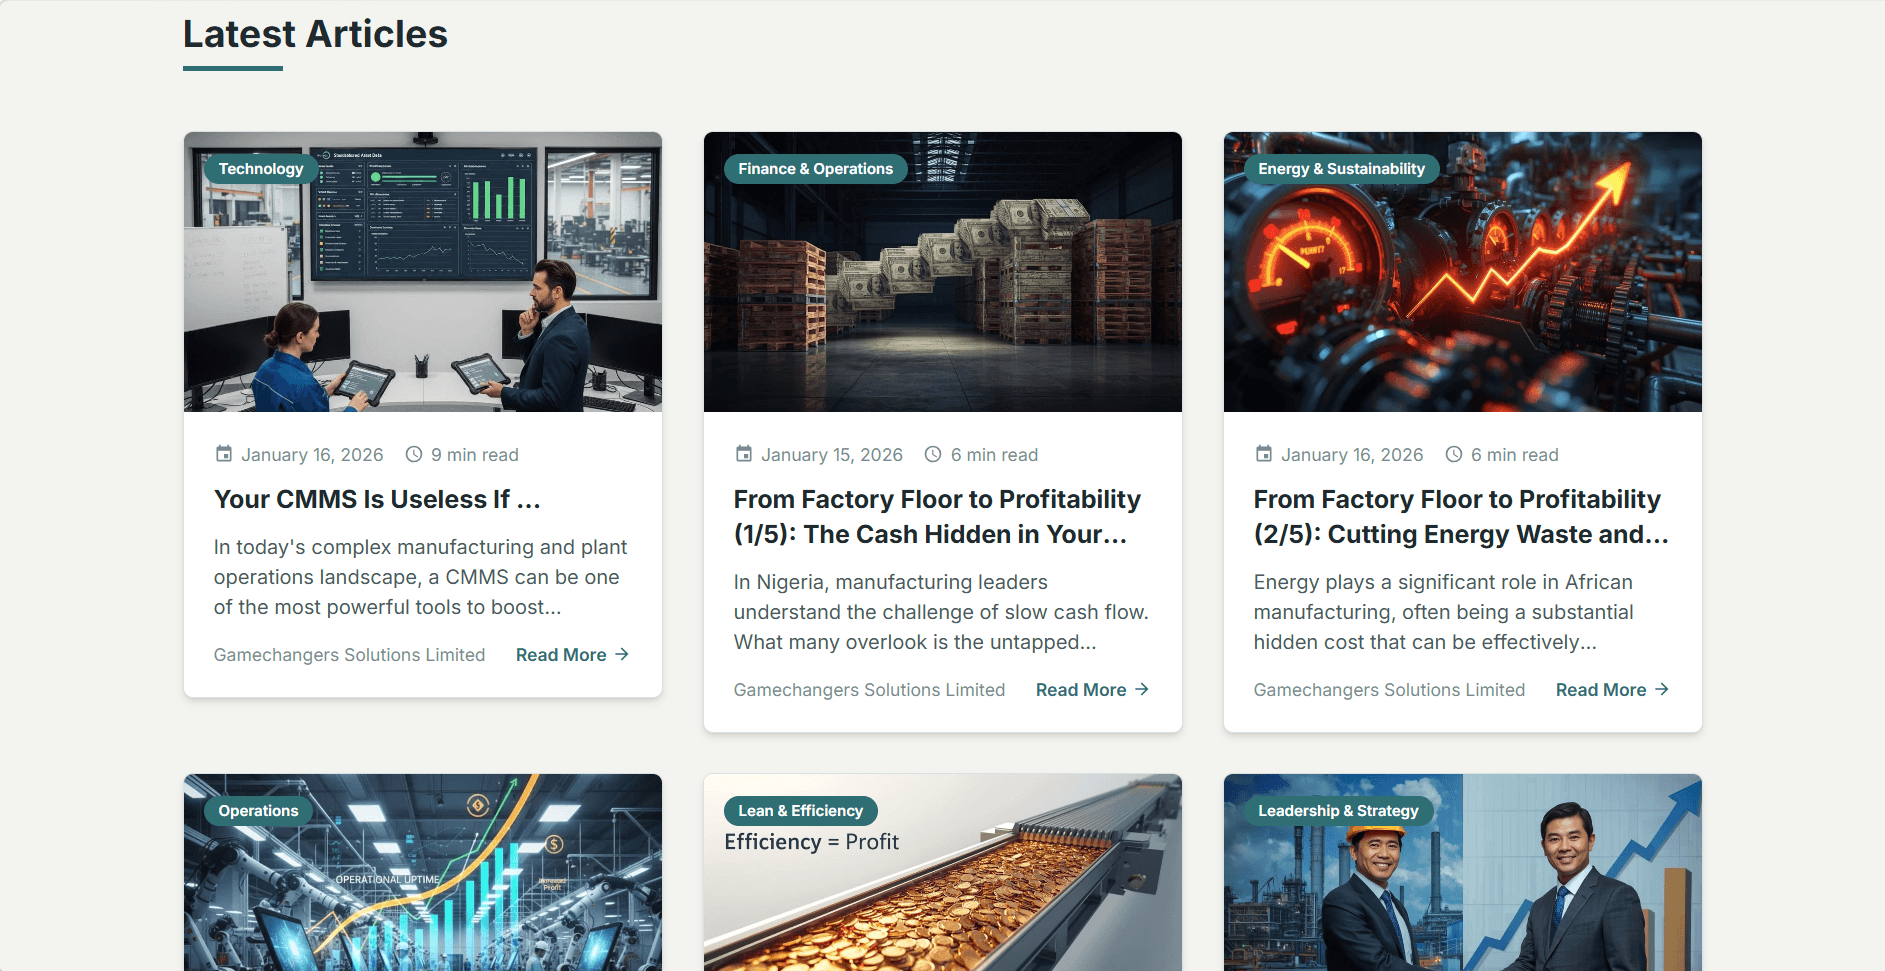Open the 'From Factory Floor to Profitability (2/5)' headline

(1461, 517)
